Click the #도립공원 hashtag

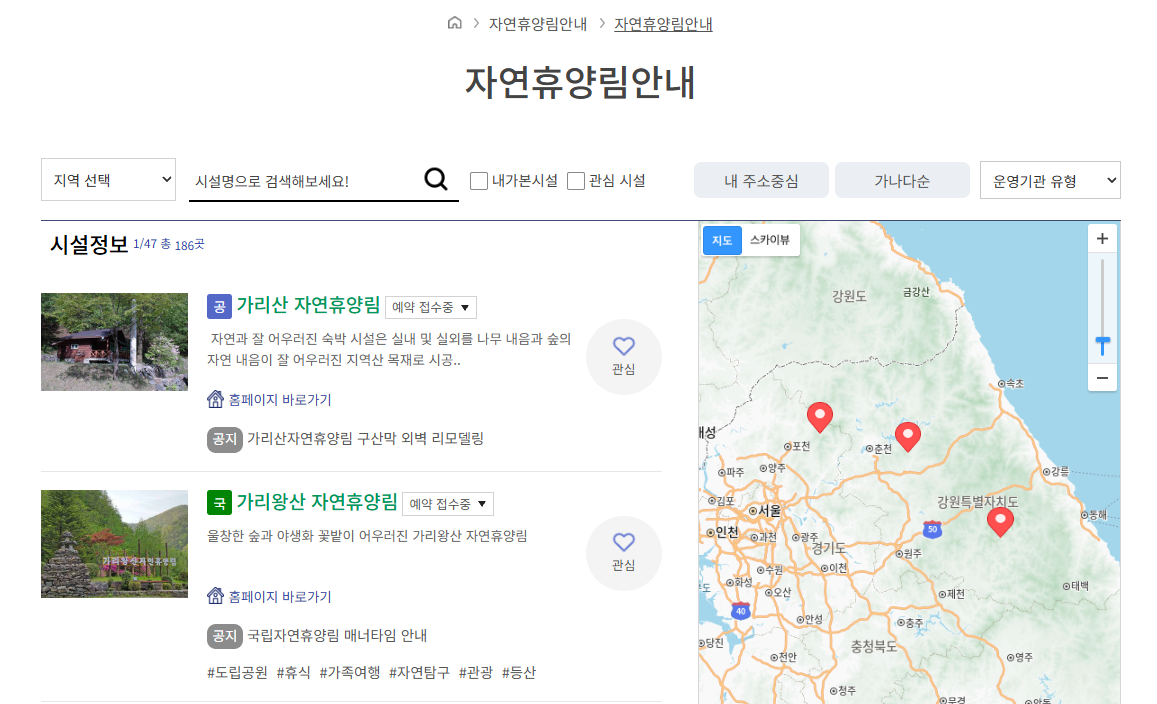237,672
